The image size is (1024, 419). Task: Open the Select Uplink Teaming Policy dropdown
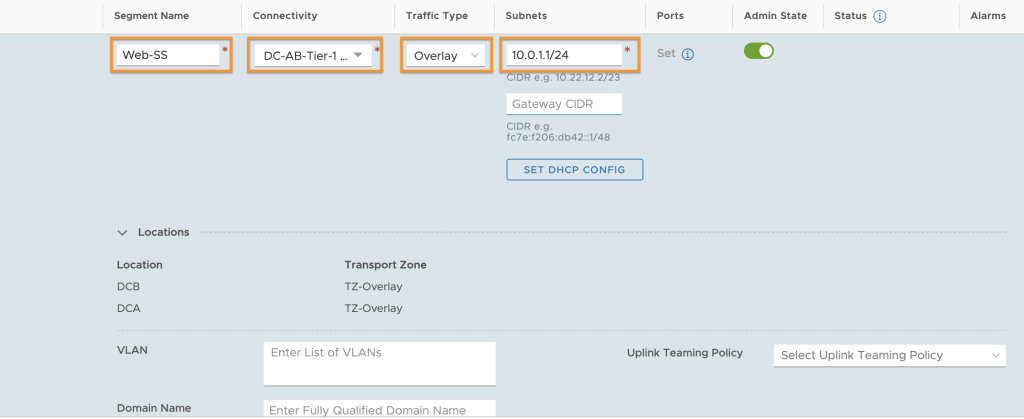click(x=889, y=355)
